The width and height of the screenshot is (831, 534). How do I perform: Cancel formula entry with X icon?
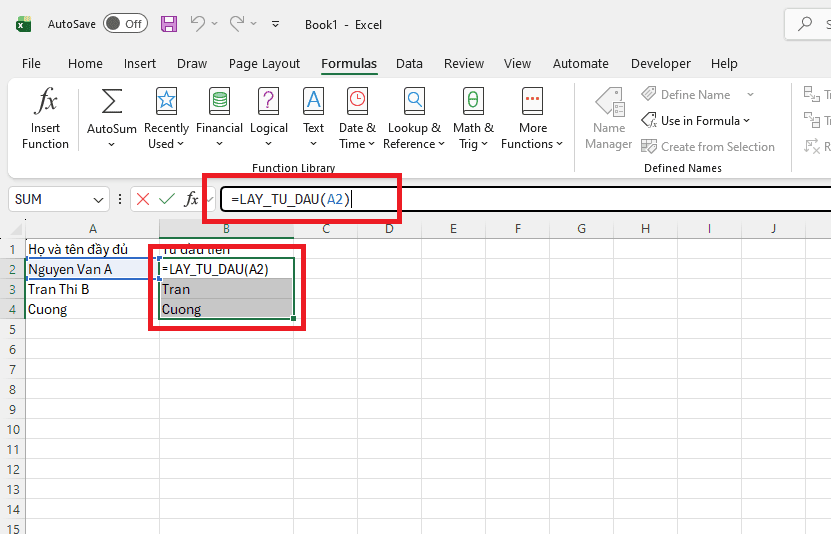pos(143,199)
